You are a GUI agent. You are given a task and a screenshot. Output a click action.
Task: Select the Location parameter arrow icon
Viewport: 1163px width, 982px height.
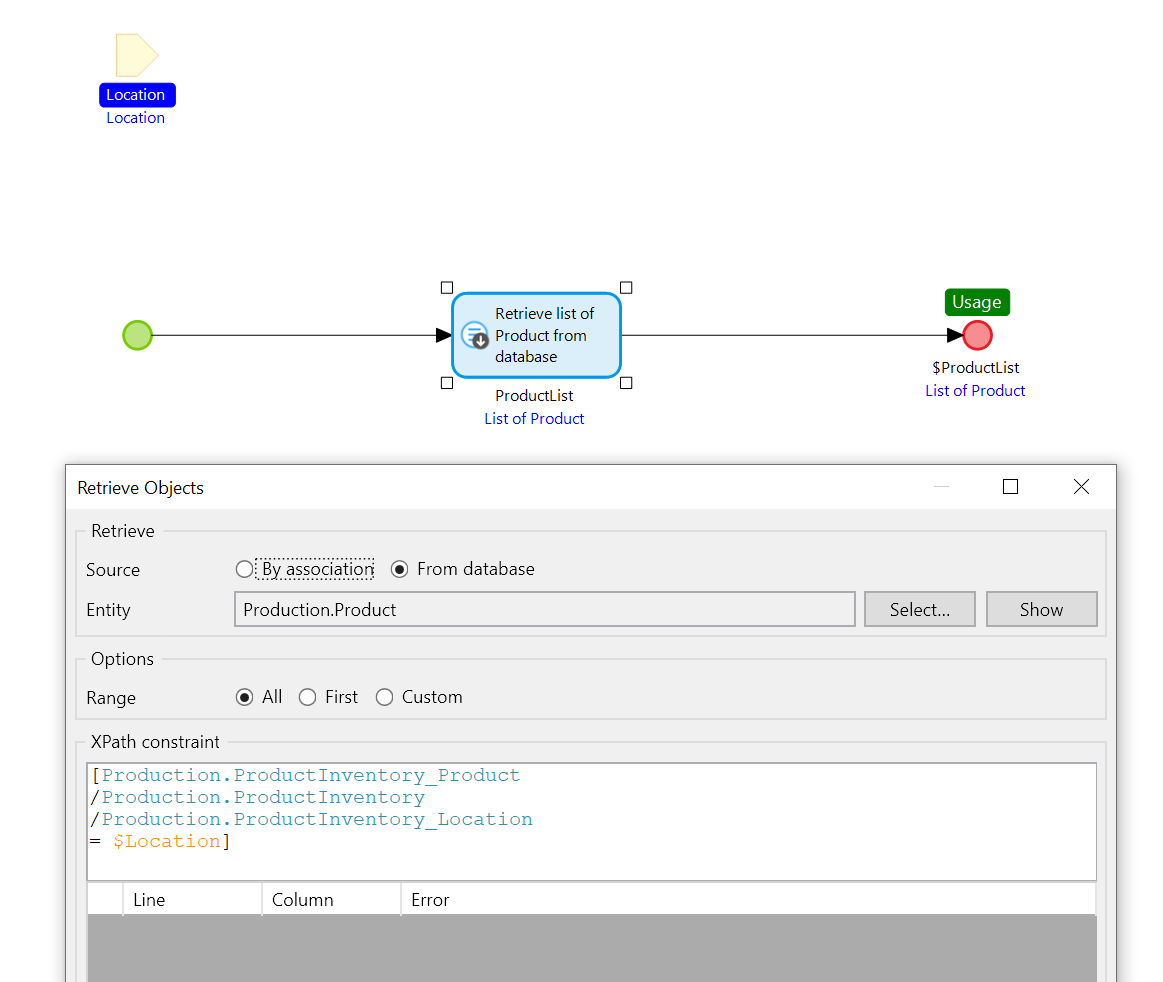[136, 55]
